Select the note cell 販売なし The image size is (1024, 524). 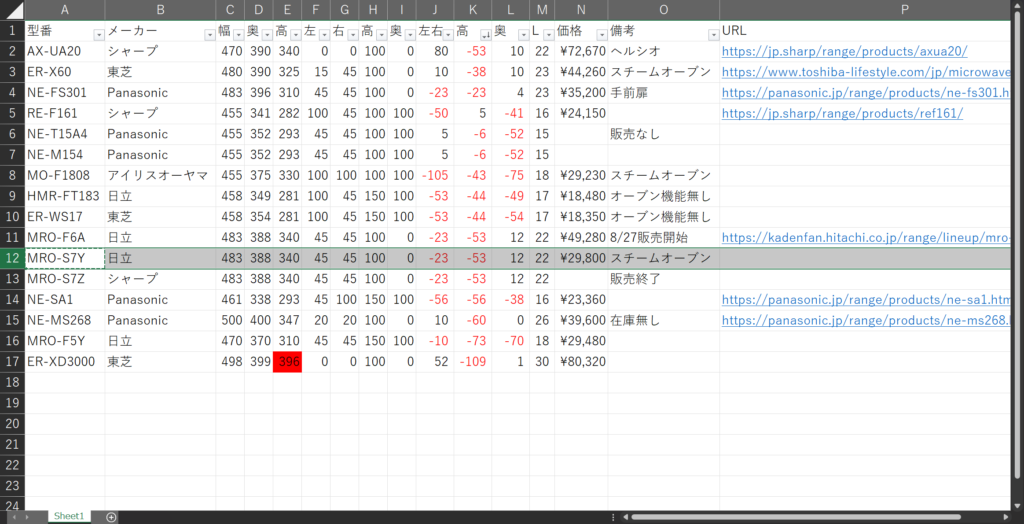point(664,135)
